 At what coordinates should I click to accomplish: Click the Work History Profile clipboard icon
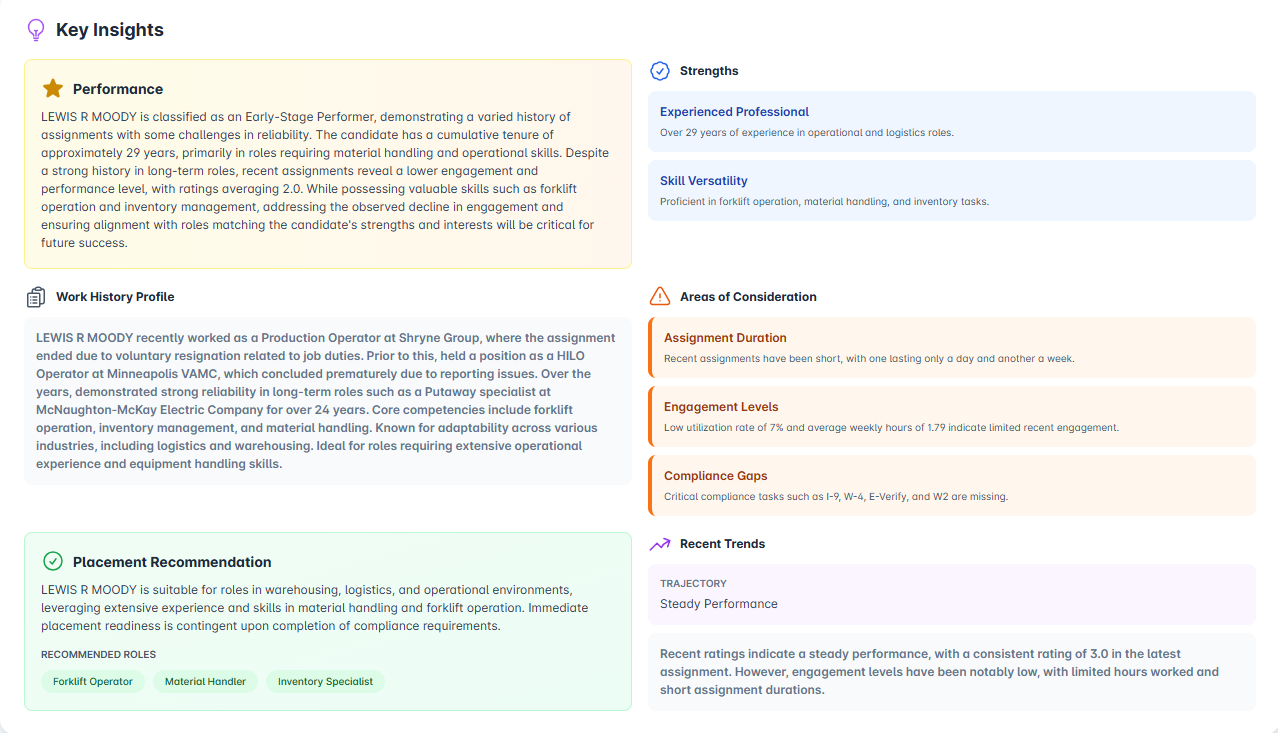point(36,297)
